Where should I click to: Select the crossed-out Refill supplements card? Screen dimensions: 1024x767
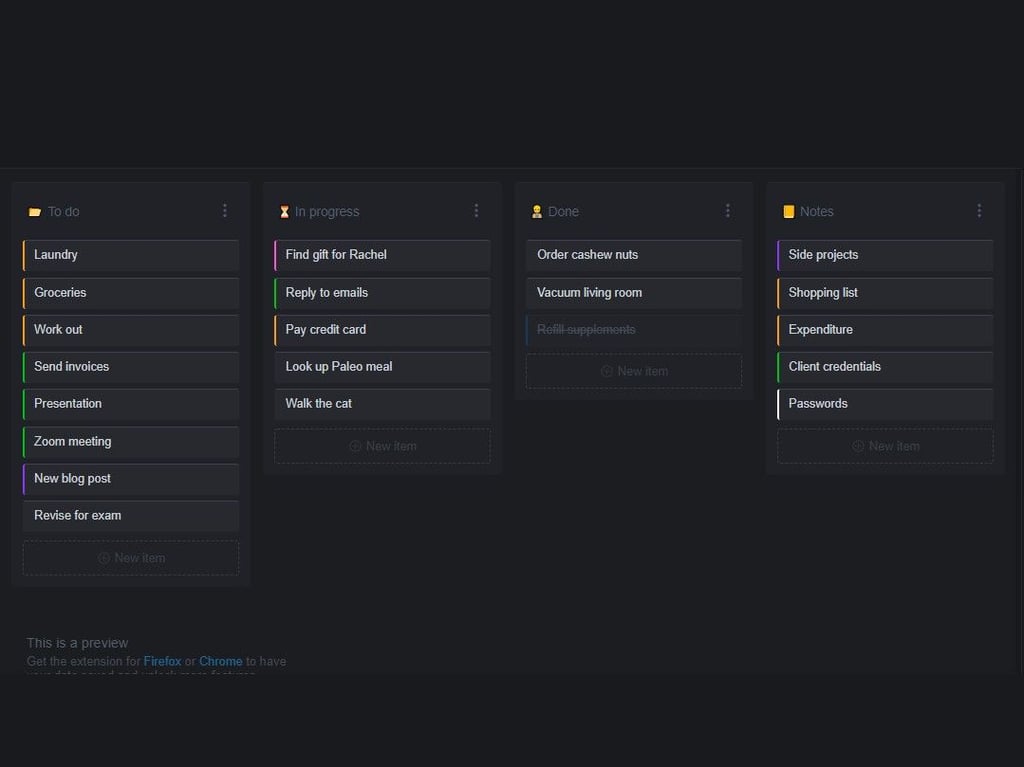[x=634, y=330]
